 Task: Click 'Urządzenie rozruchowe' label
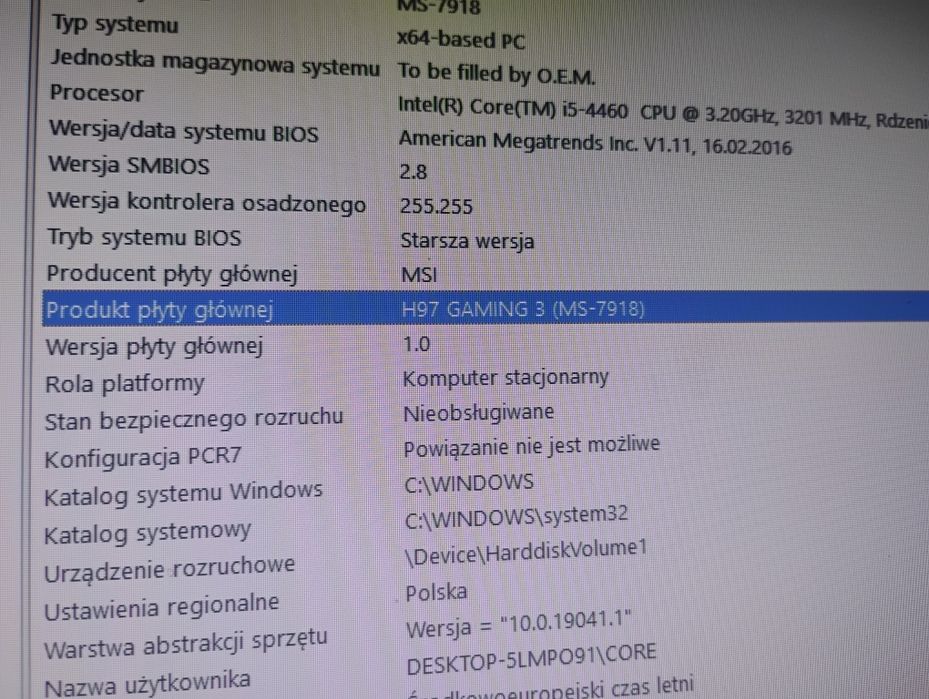tap(169, 569)
